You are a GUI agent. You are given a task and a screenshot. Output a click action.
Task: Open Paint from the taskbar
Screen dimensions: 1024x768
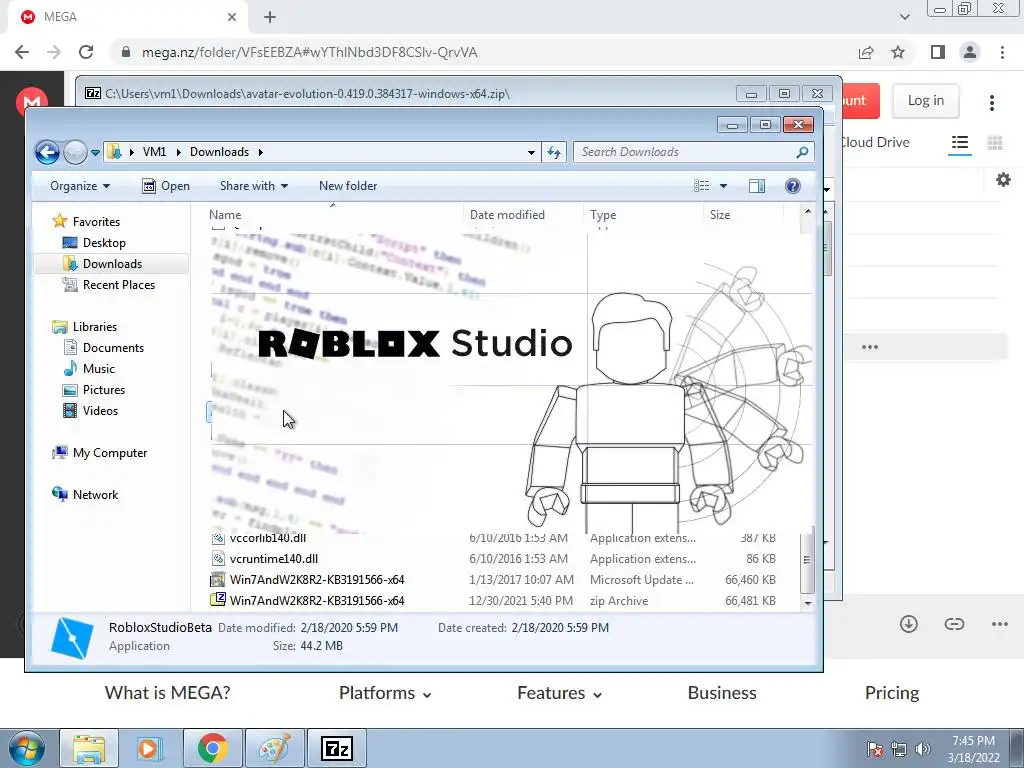tap(274, 748)
